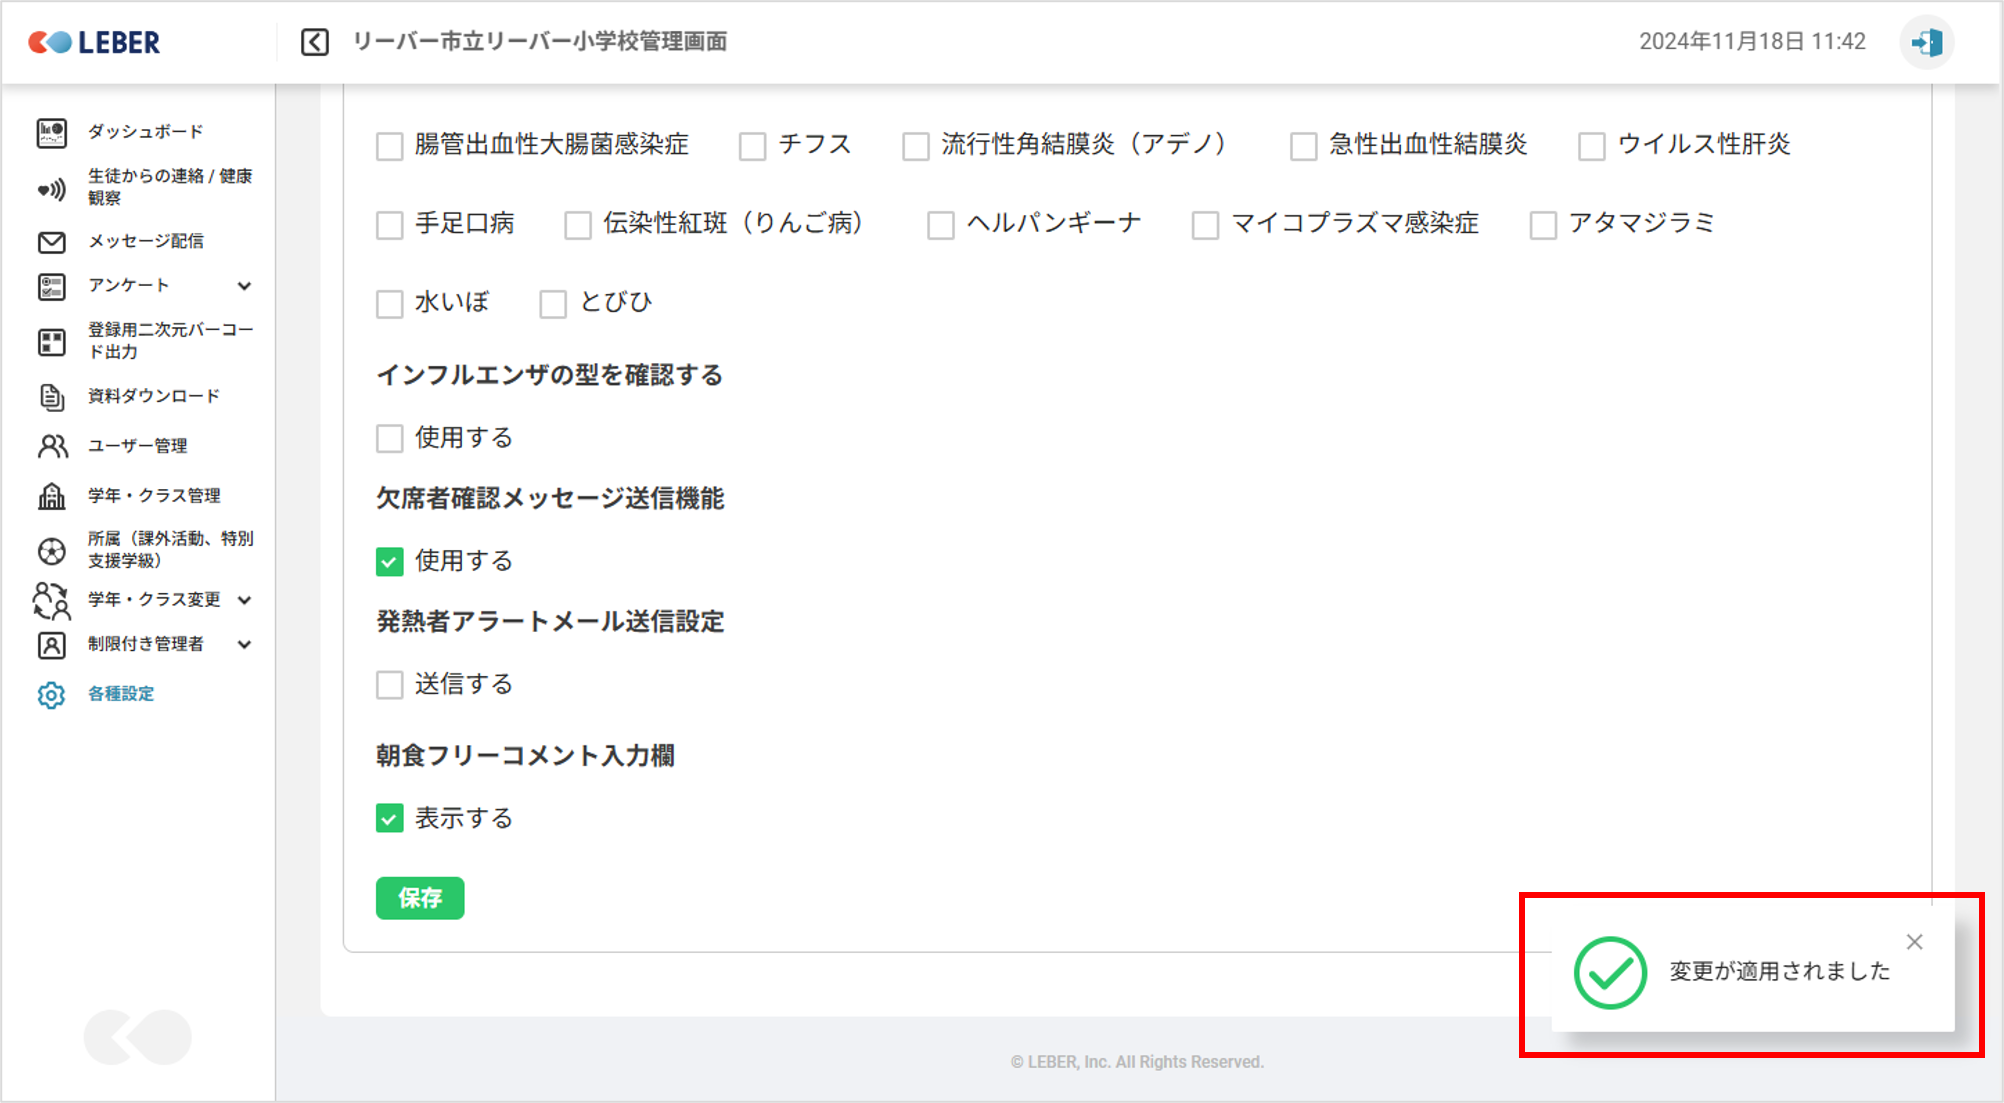Uncheck absentee confirmation message 使用する checkbox

tap(390, 562)
